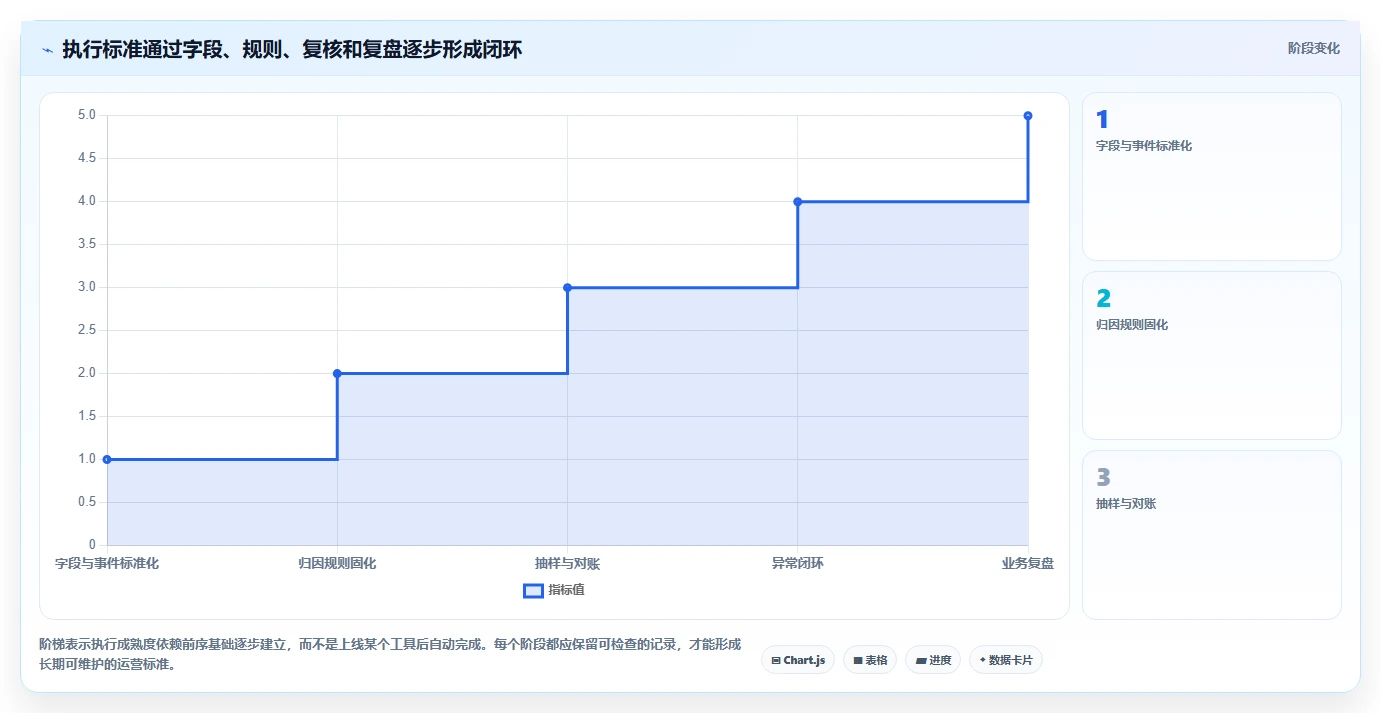Click the 进度 tag chip

pos(933,660)
